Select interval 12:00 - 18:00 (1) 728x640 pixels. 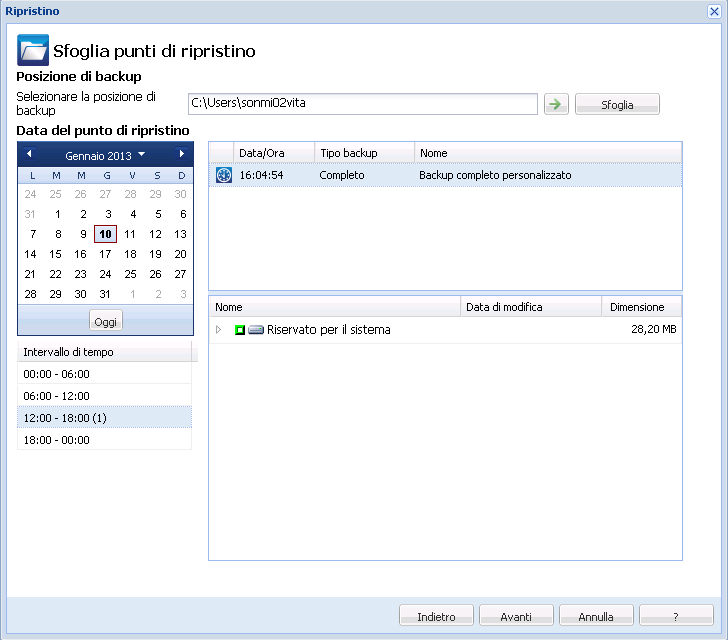(104, 418)
